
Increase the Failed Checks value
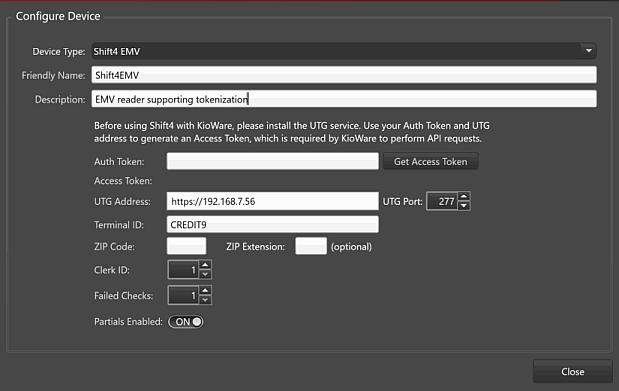pyautogui.click(x=205, y=291)
